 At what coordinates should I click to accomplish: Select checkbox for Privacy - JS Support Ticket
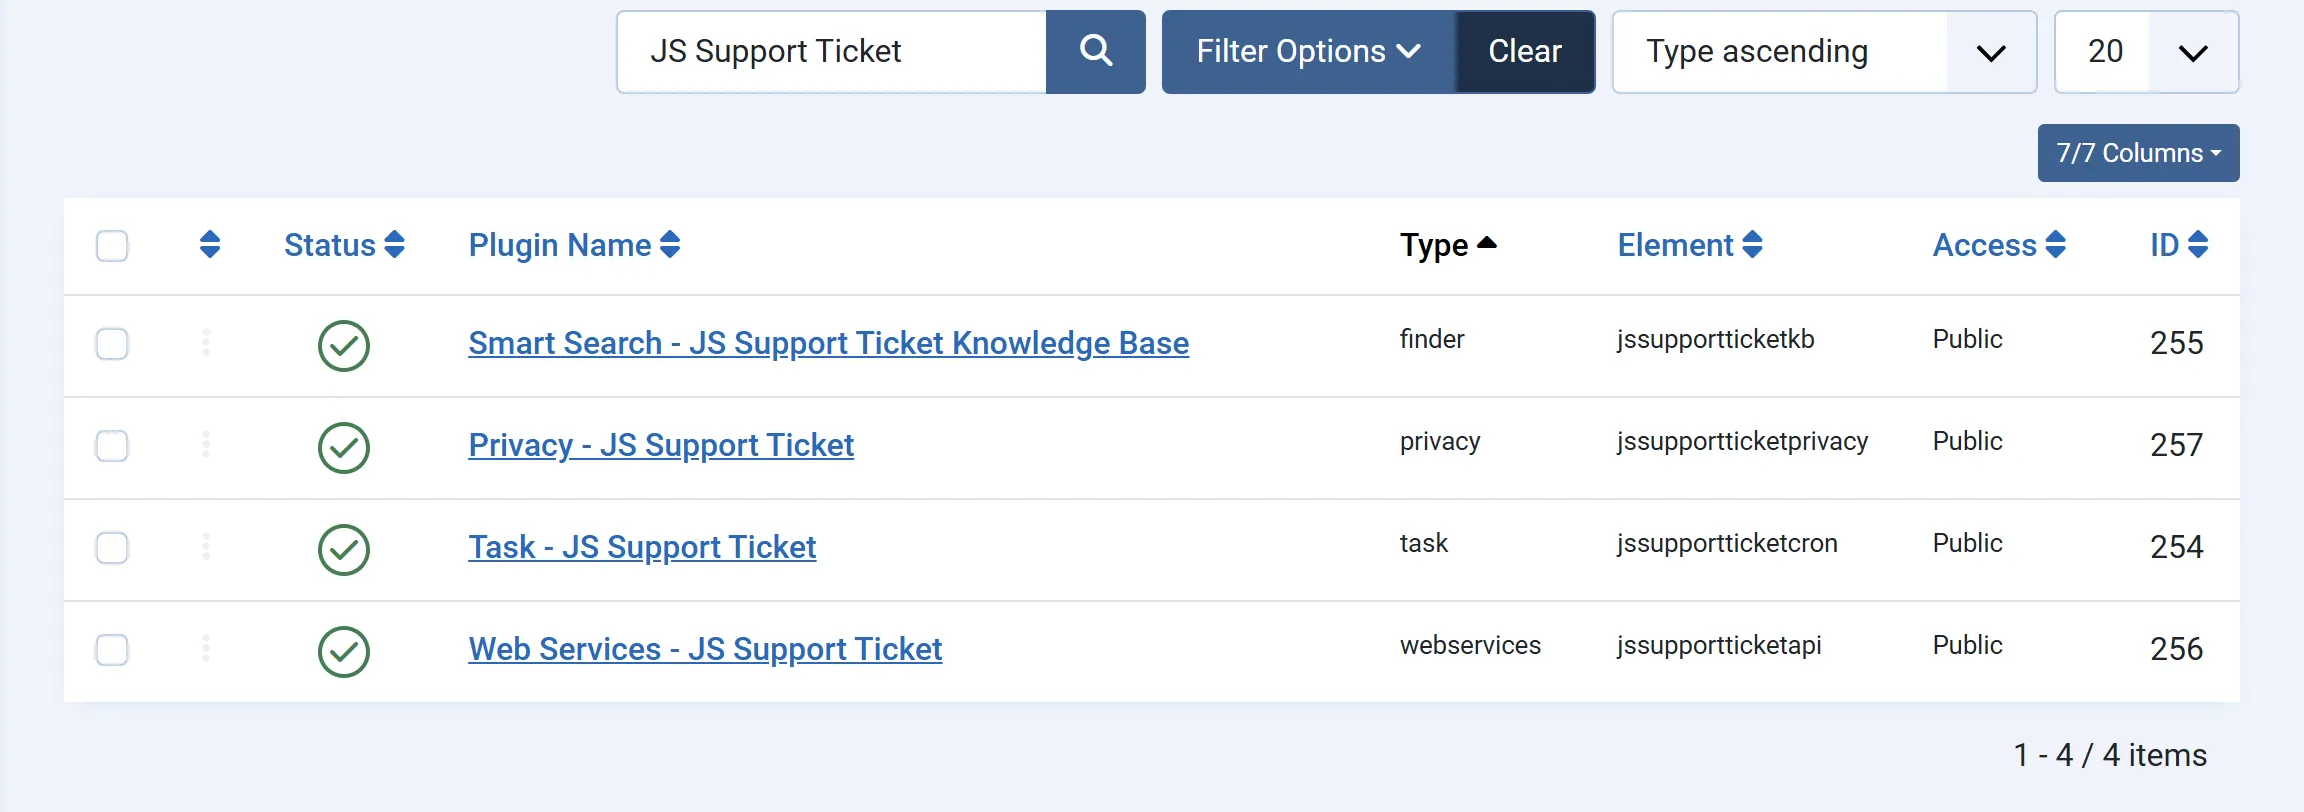112,446
